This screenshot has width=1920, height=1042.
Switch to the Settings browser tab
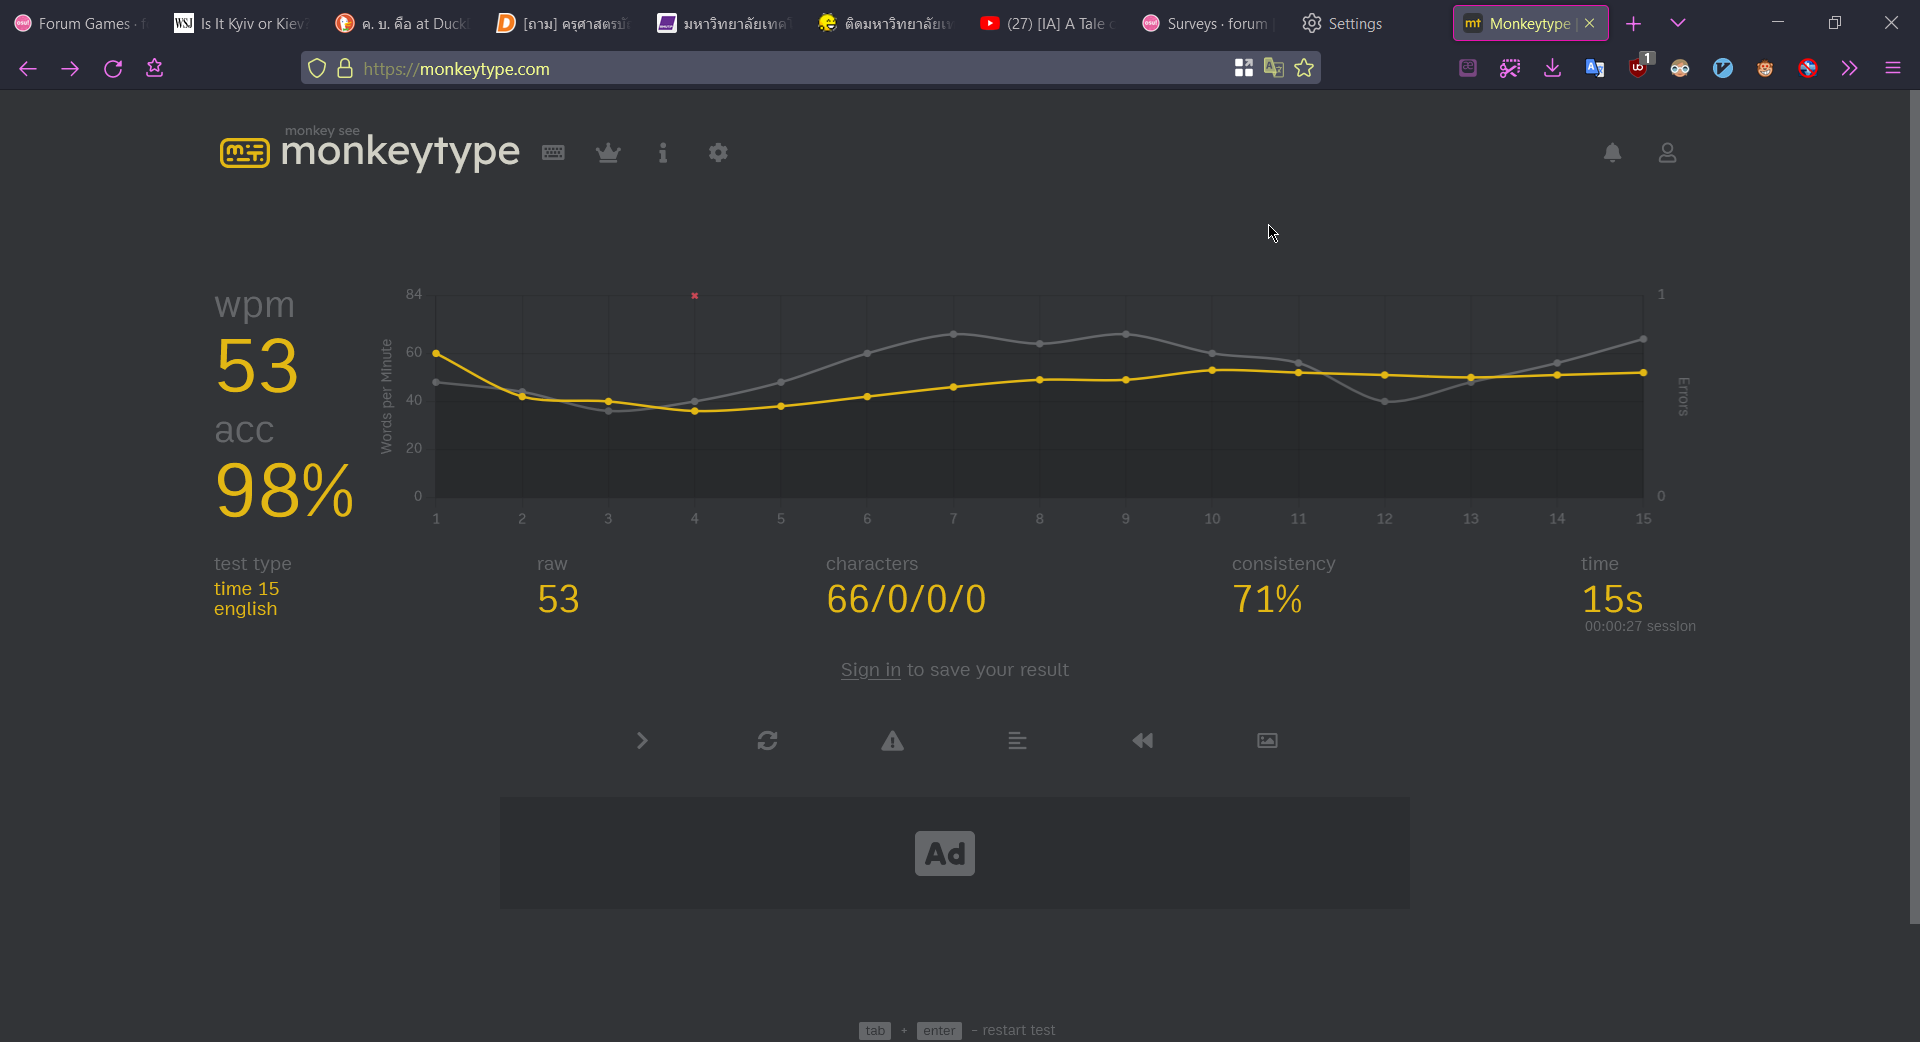[1343, 23]
